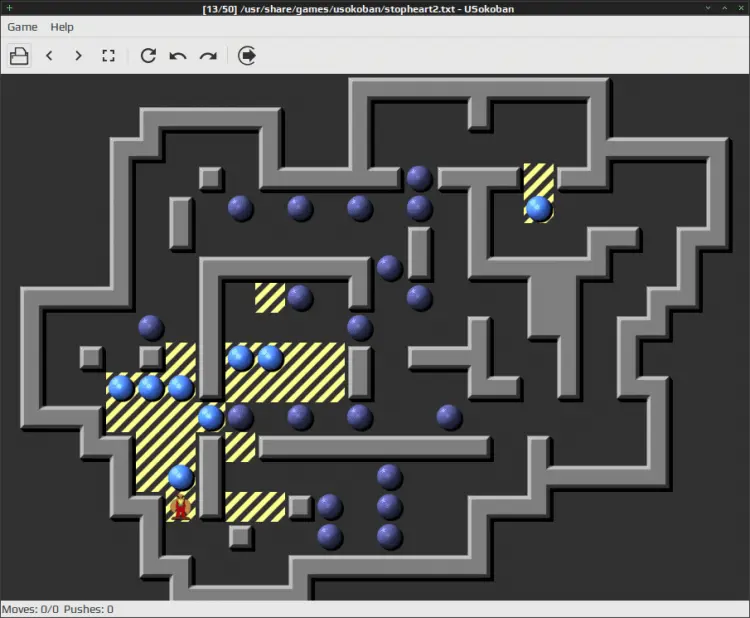
Task: Click the ball directly above the player
Action: click(181, 477)
